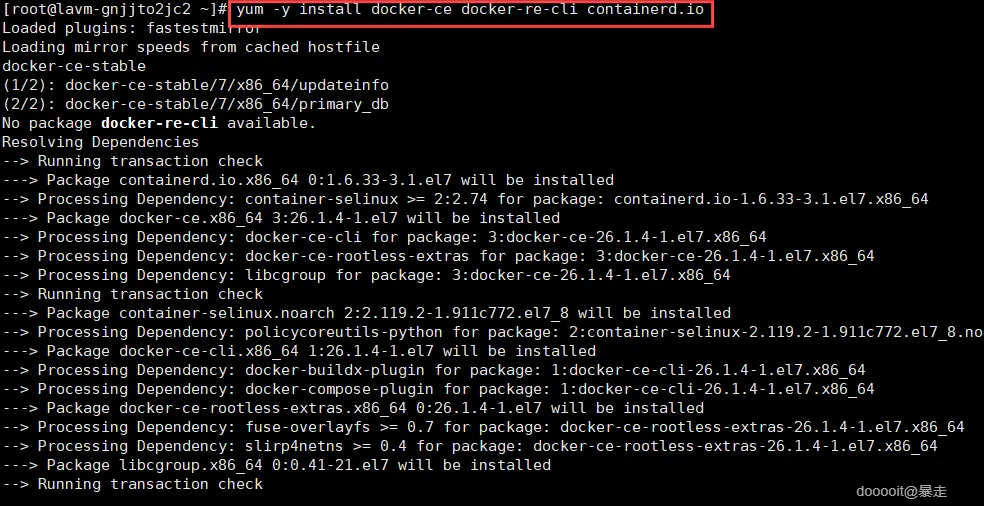Click the primary_db download line (2/2)
Image resolution: width=984 pixels, height=506 pixels.
pyautogui.click(x=195, y=104)
